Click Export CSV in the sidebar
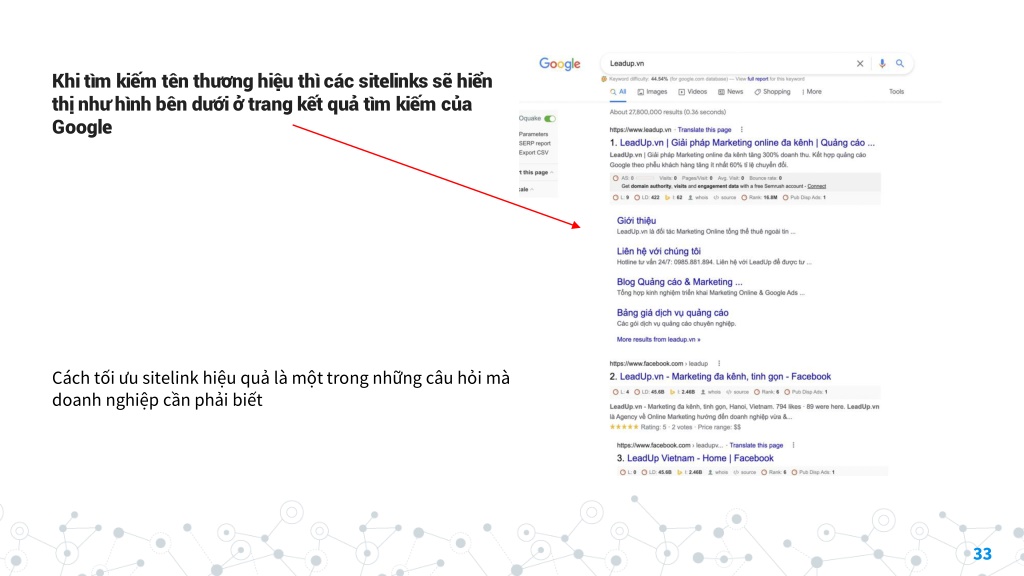Screen dimensions: 1024x576 pos(534,152)
